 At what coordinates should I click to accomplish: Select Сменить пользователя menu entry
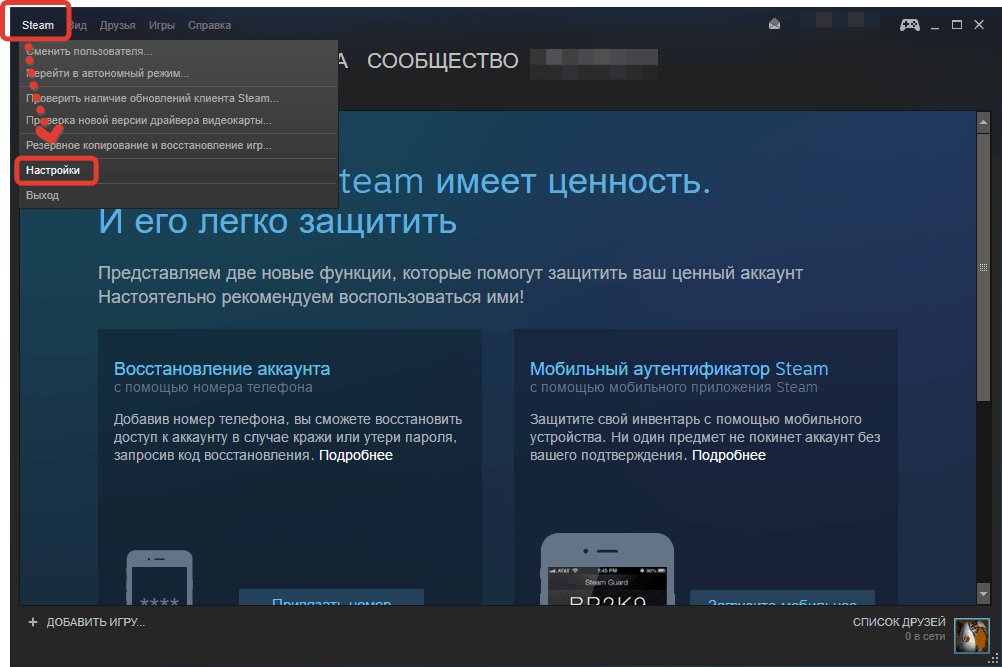click(x=178, y=51)
